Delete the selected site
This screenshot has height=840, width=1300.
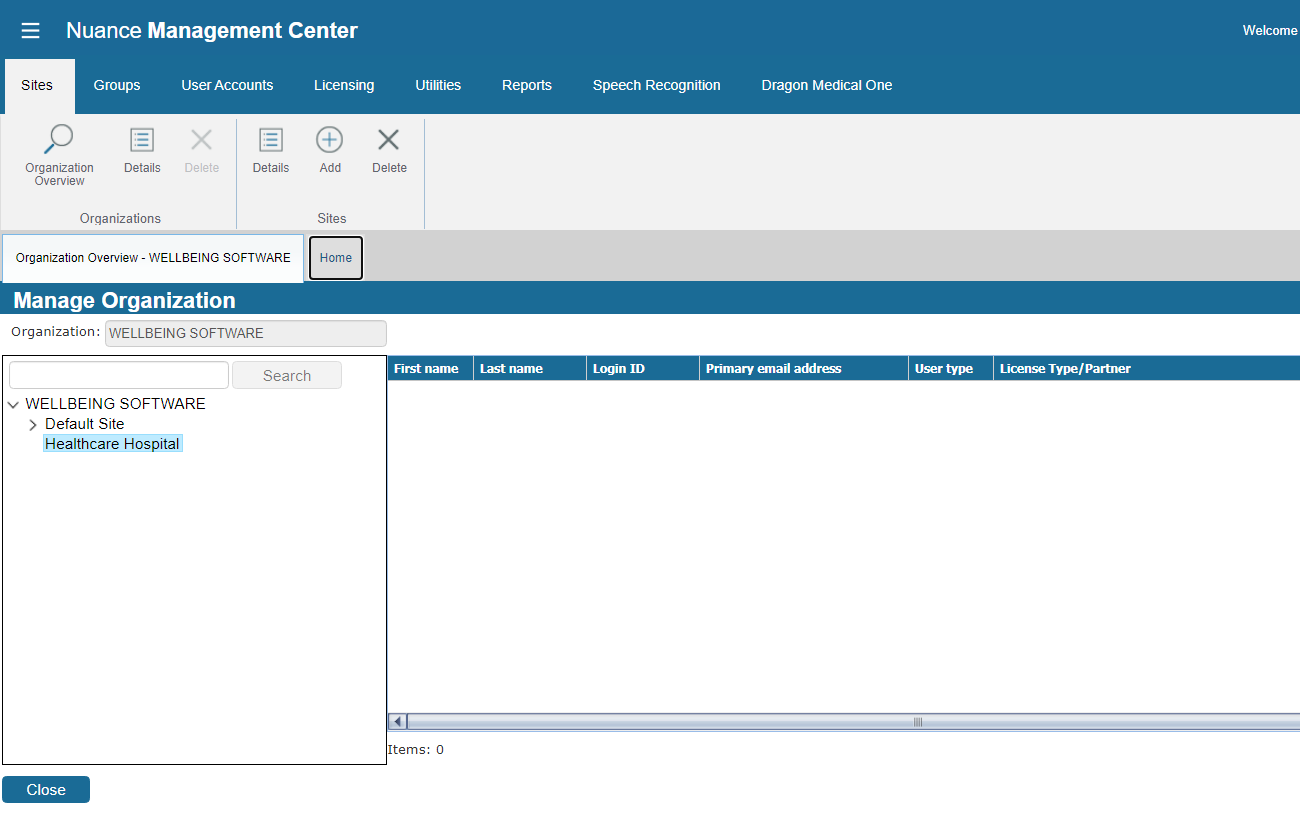tap(389, 151)
